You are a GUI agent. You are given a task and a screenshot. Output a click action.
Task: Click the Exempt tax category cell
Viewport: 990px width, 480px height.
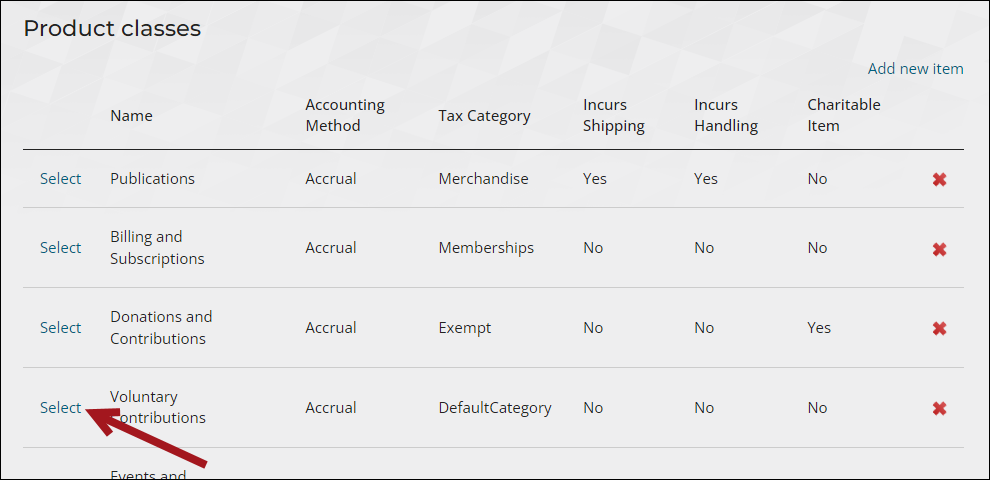pos(465,328)
